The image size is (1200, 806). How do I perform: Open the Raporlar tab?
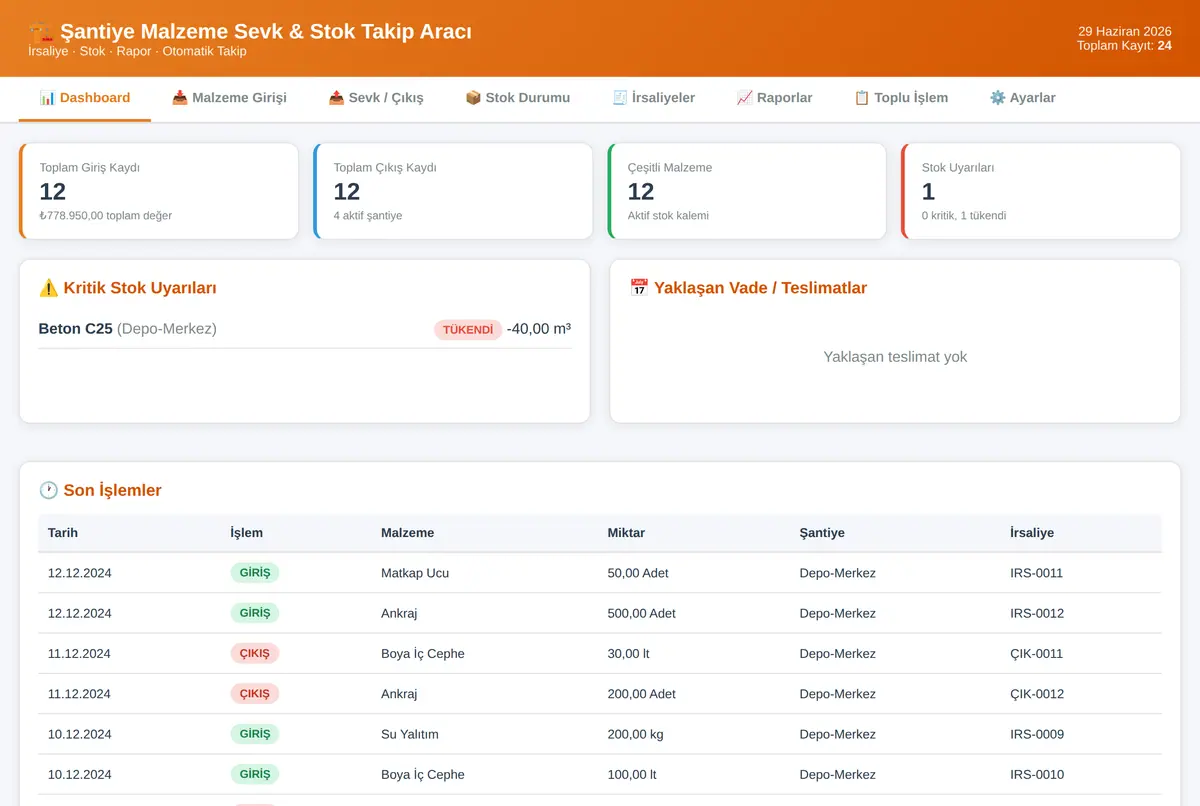774,98
